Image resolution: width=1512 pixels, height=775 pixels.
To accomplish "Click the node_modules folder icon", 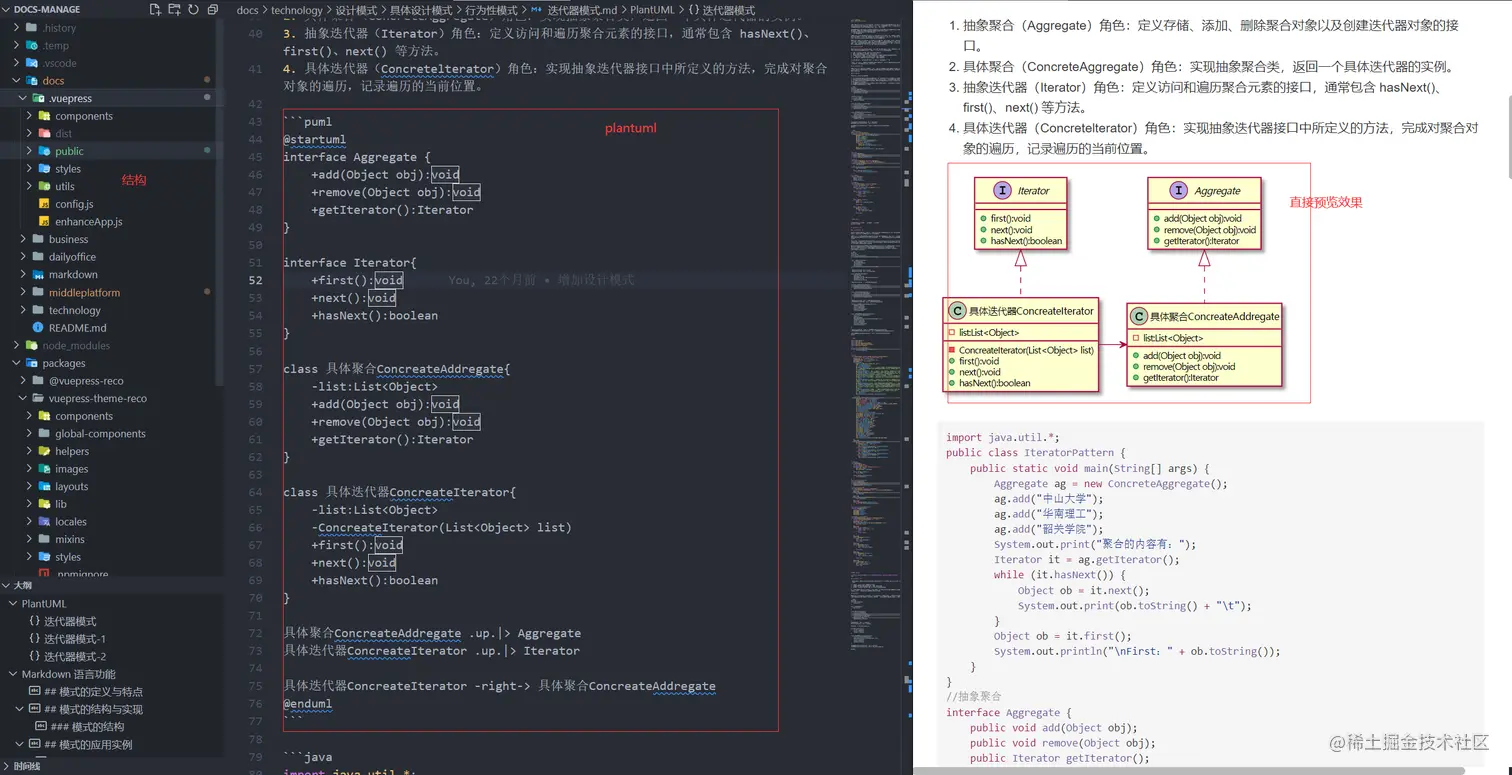I will coord(31,345).
